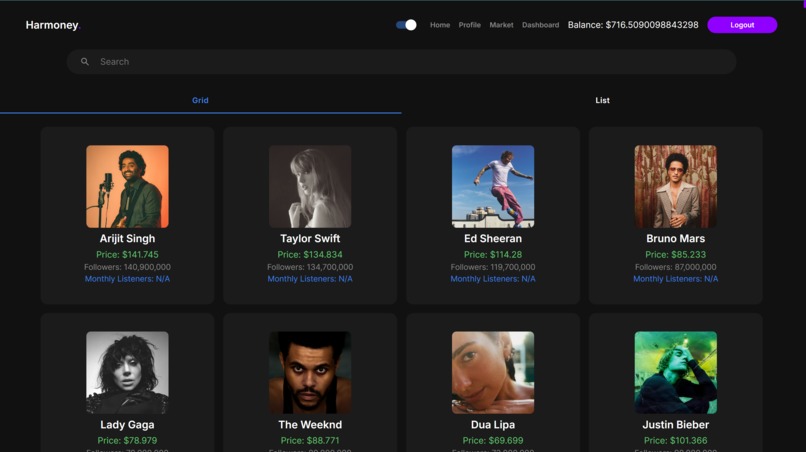This screenshot has width=806, height=452.
Task: Open the Market navigation link
Action: (x=501, y=25)
